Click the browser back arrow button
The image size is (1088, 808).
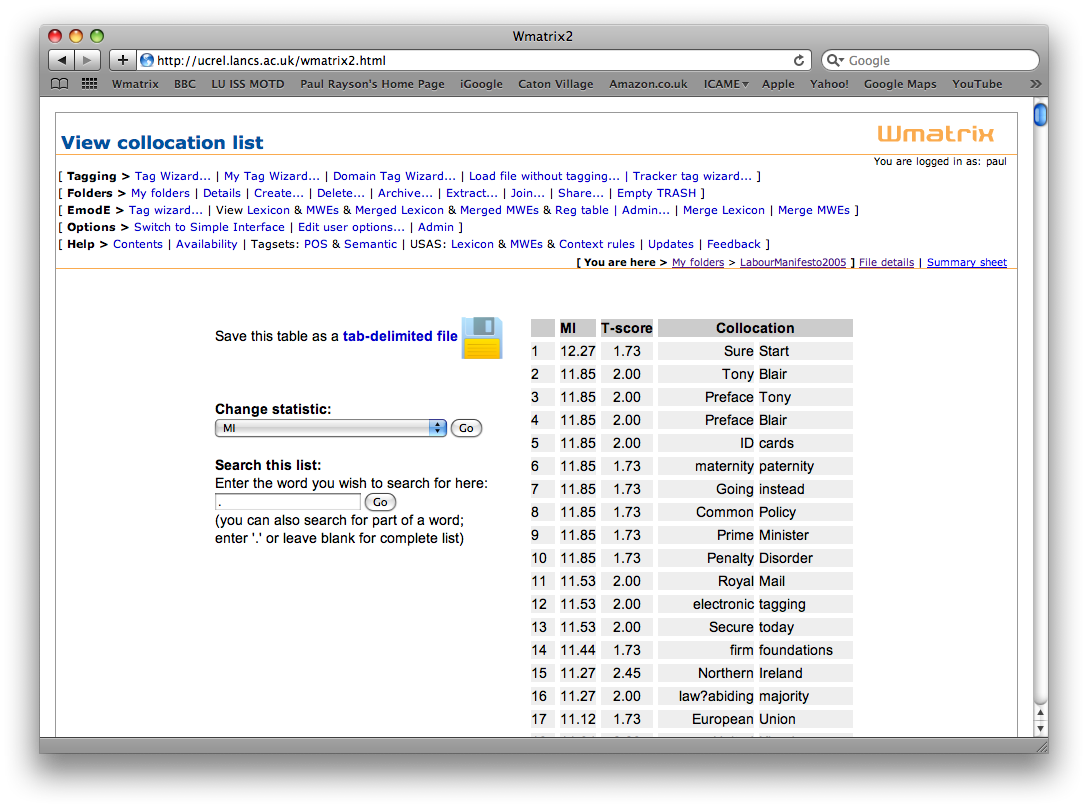61,60
